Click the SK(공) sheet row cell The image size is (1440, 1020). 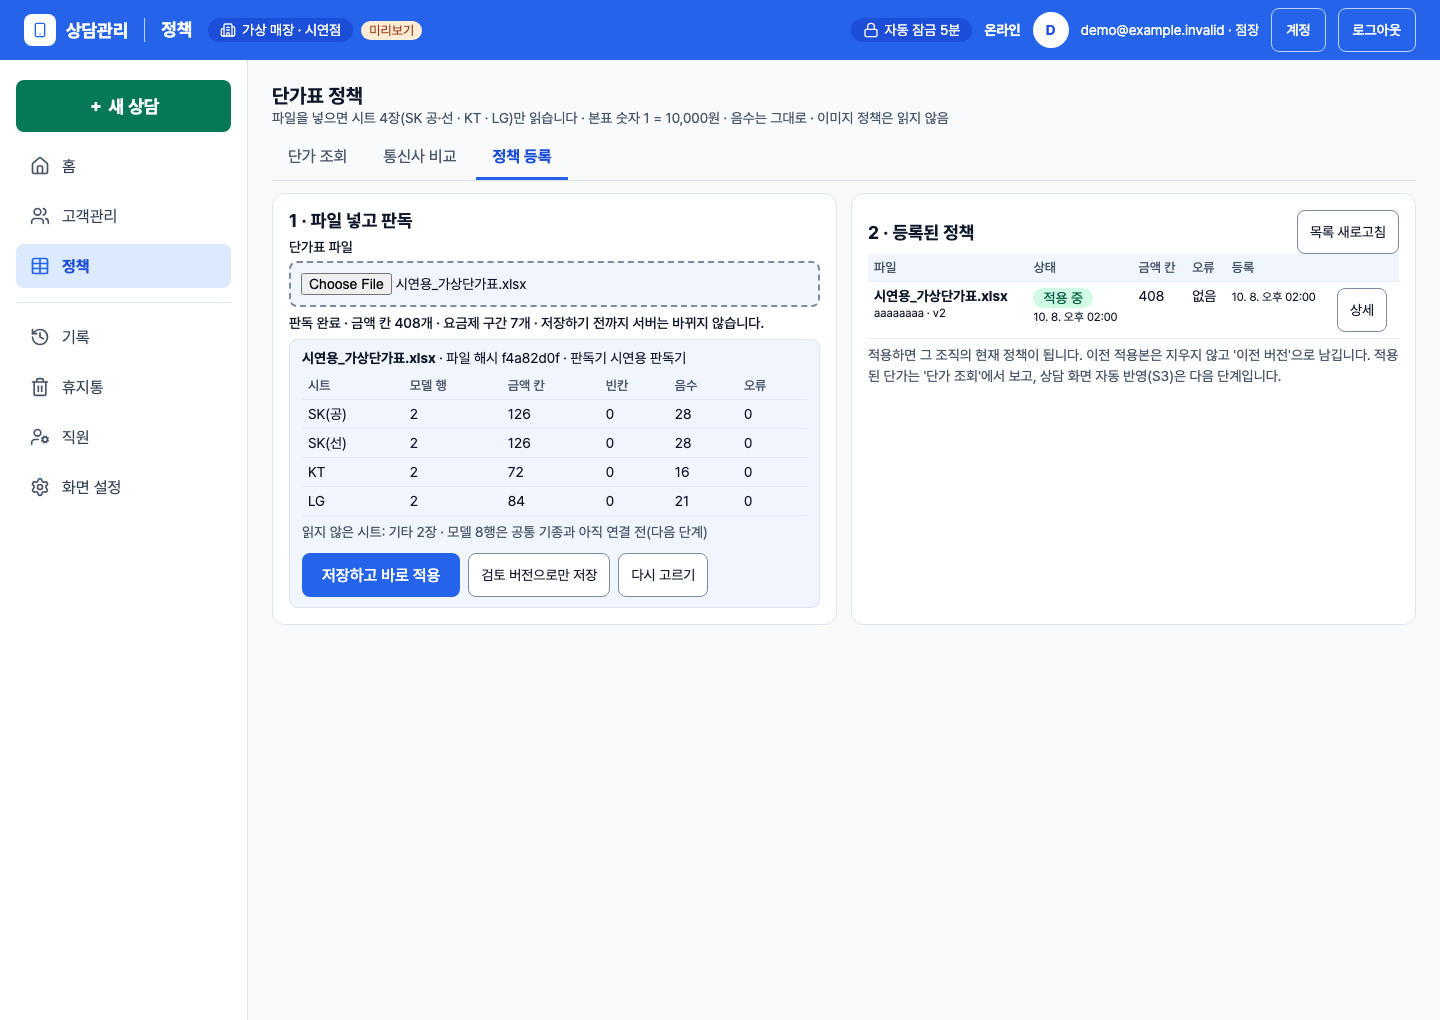327,414
